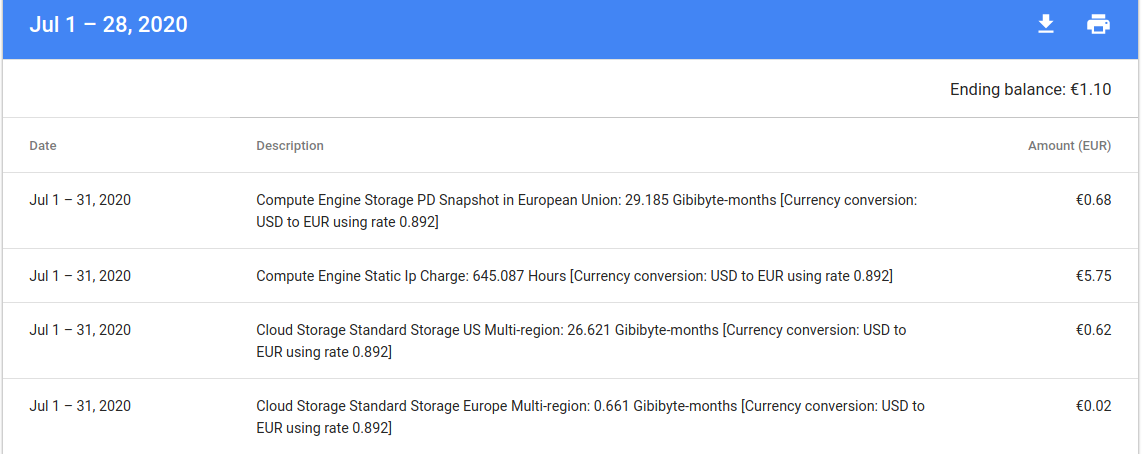Select the US Multi-region storage row
The image size is (1146, 454).
click(x=581, y=340)
